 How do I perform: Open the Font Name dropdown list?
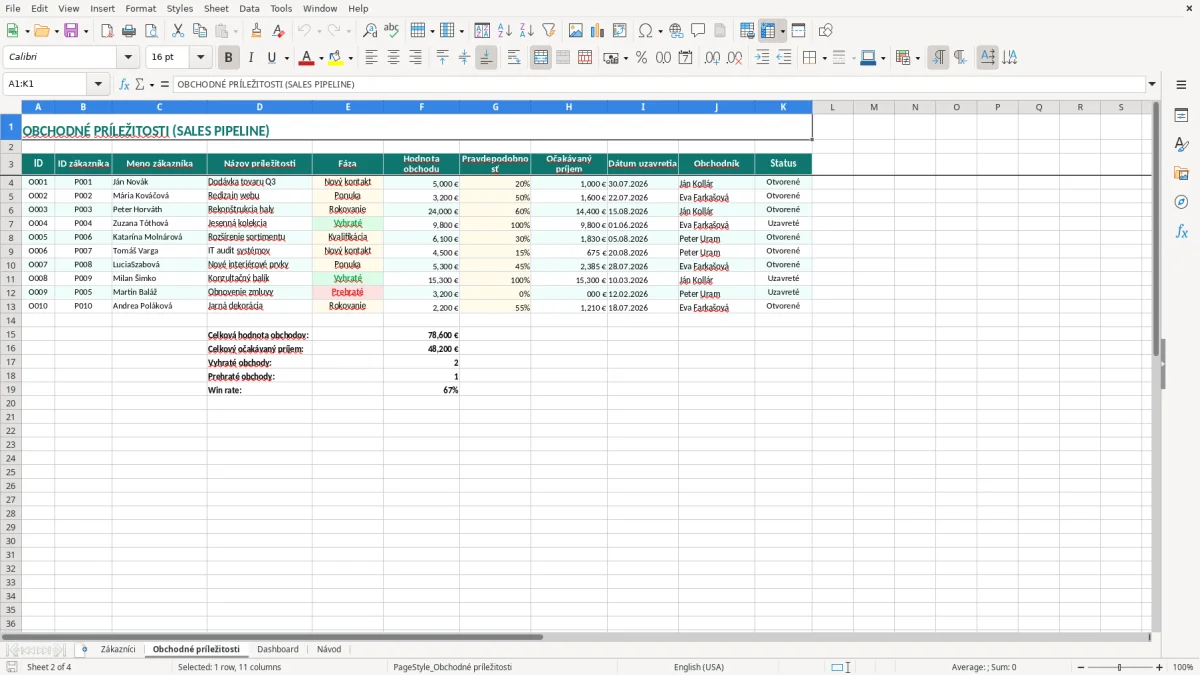point(127,58)
